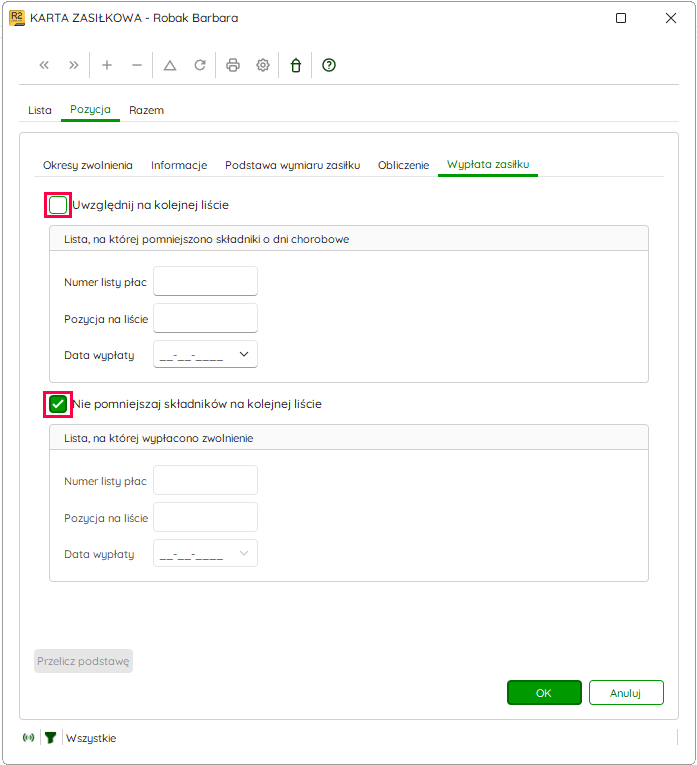This screenshot has height=765, width=697.
Task: Open settings gear icon
Action: tap(263, 65)
